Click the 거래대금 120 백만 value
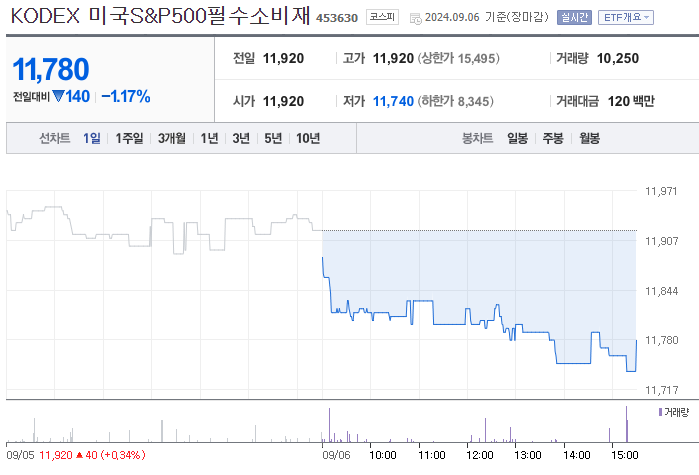Image resolution: width=699 pixels, height=475 pixels. pos(631,101)
